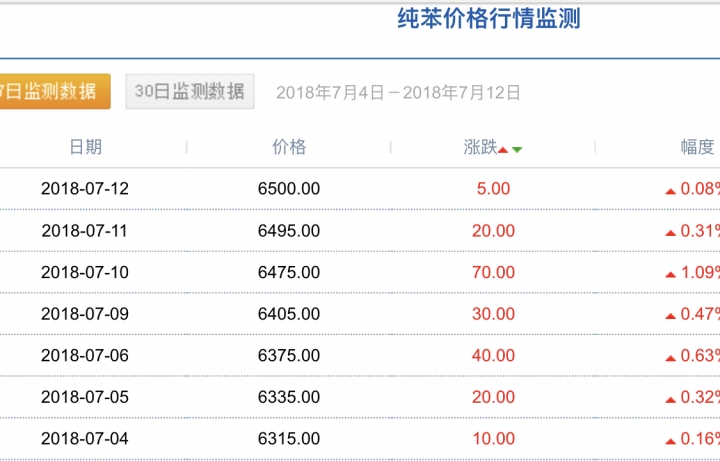Viewport: 720px width, 461px height.
Task: Sort ascending with red up arrow in 涨跌 header
Action: (503, 150)
